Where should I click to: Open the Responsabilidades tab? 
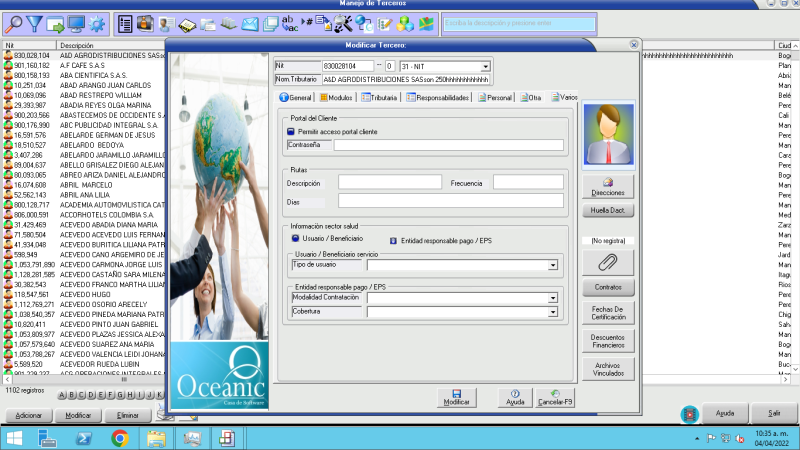pos(438,97)
